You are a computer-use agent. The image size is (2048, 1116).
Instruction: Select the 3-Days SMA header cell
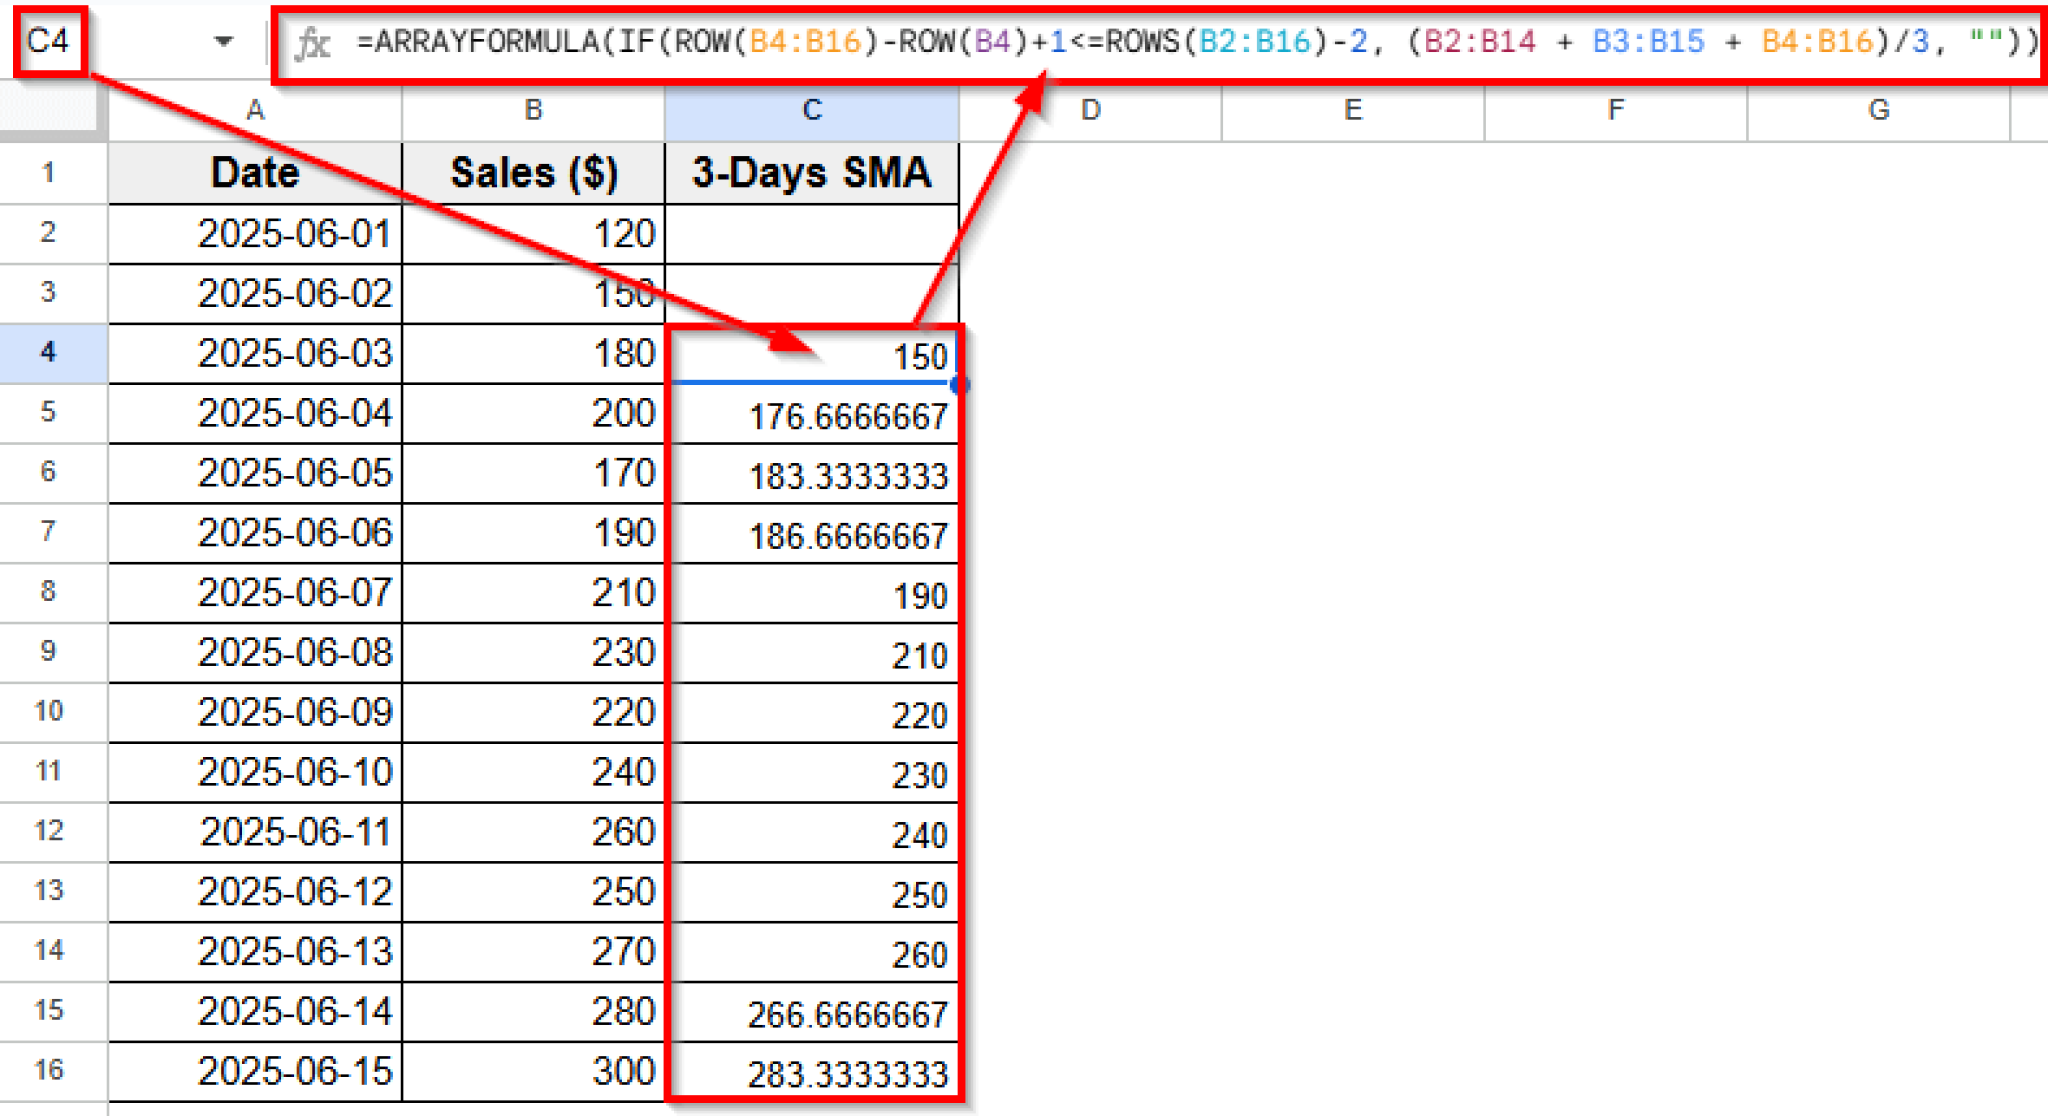pos(812,172)
